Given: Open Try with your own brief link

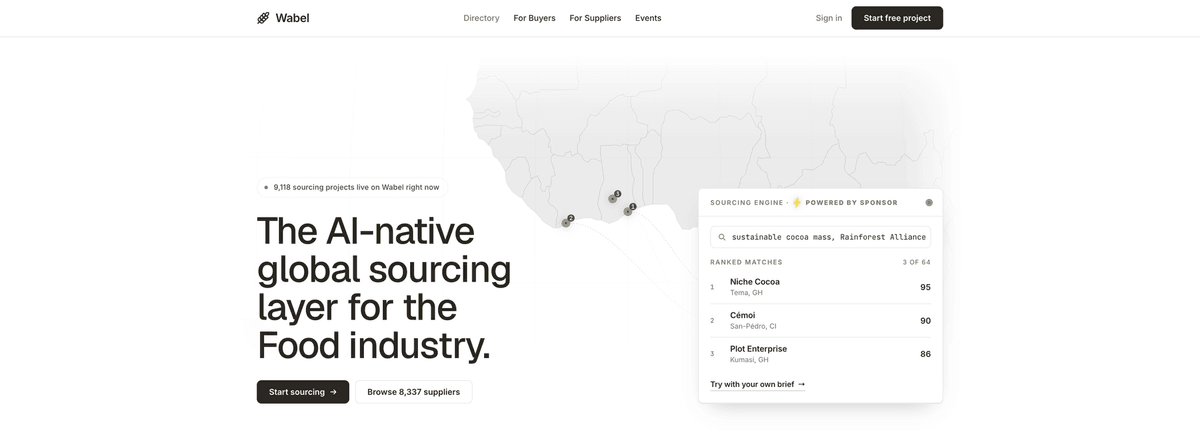Looking at the screenshot, I should (758, 384).
